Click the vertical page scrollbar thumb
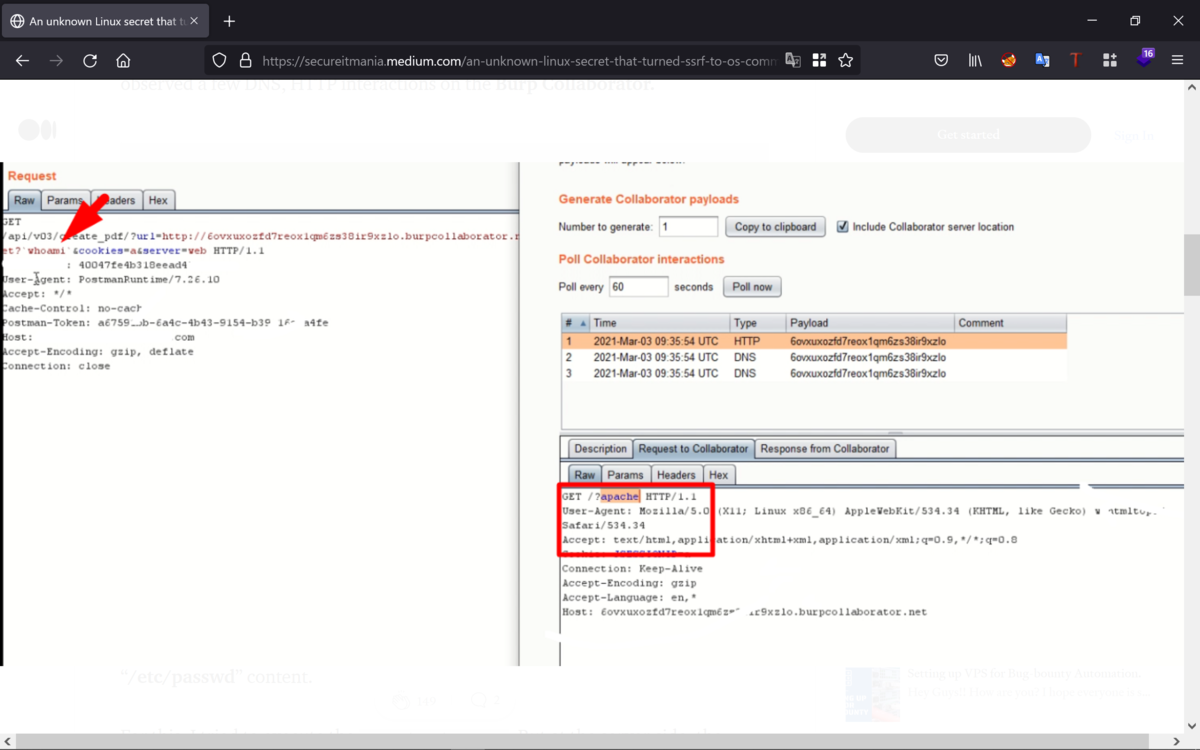The width and height of the screenshot is (1200, 750). 1191,265
